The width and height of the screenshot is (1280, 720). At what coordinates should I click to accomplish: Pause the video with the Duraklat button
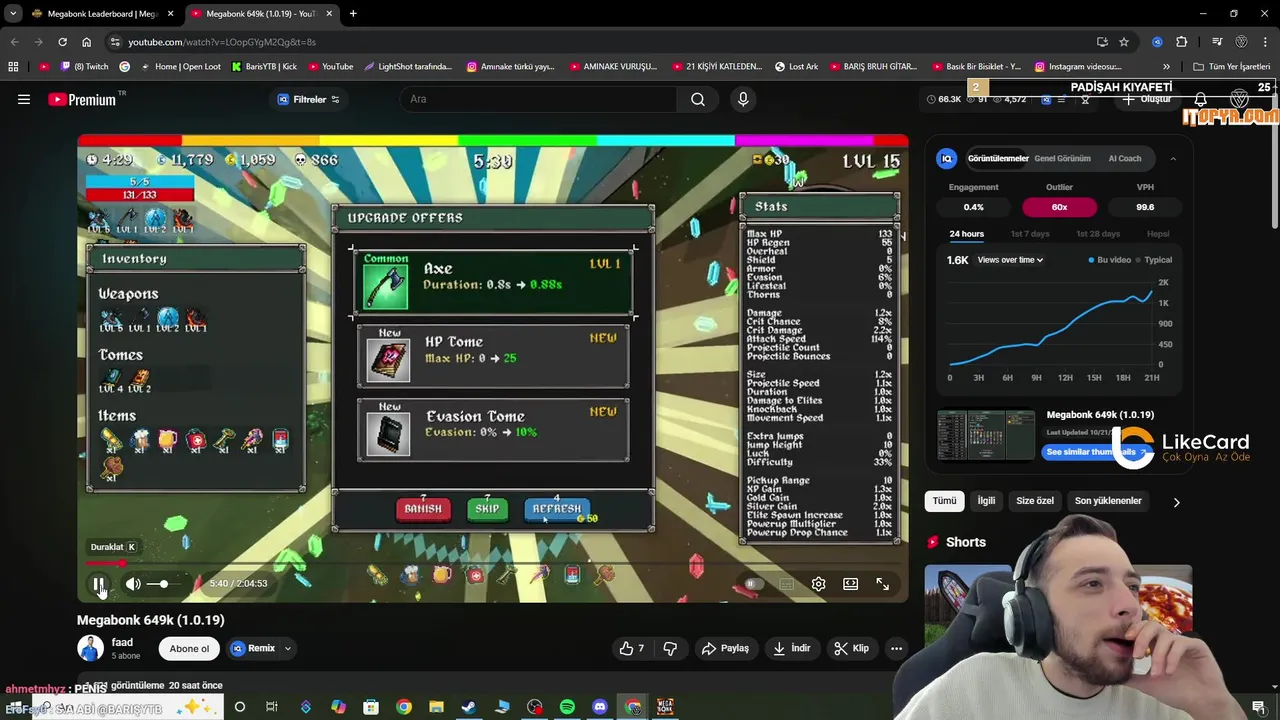pos(99,584)
